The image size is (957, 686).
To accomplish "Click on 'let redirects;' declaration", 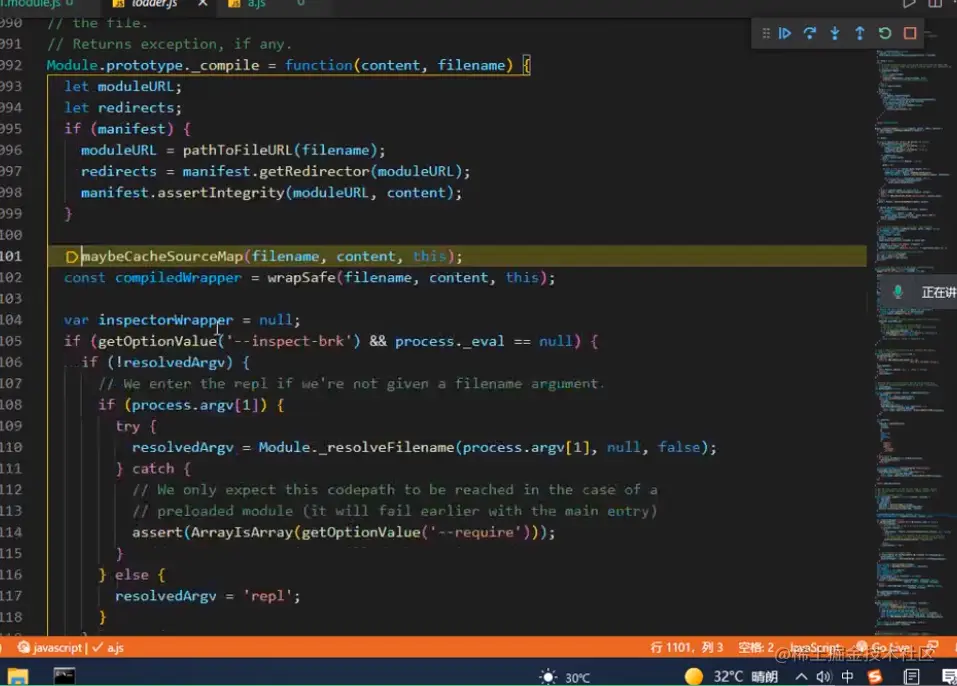I will click(x=123, y=108).
